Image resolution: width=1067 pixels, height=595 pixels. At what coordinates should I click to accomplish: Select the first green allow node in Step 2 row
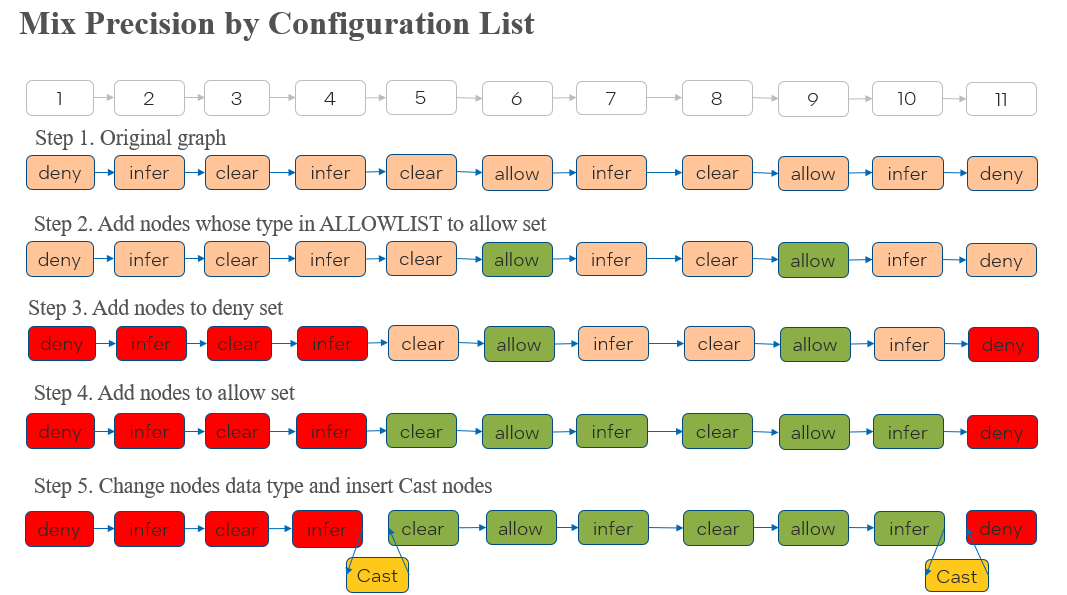click(x=517, y=260)
